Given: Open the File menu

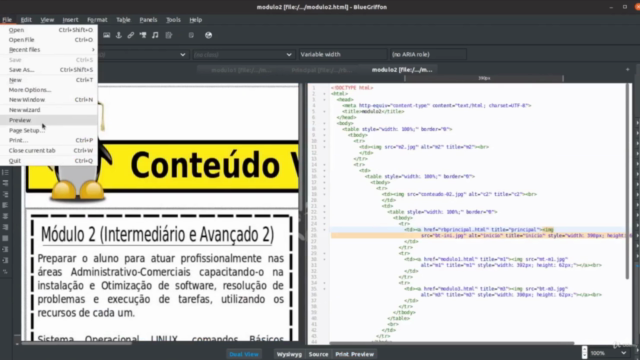Looking at the screenshot, I should click(x=7, y=20).
